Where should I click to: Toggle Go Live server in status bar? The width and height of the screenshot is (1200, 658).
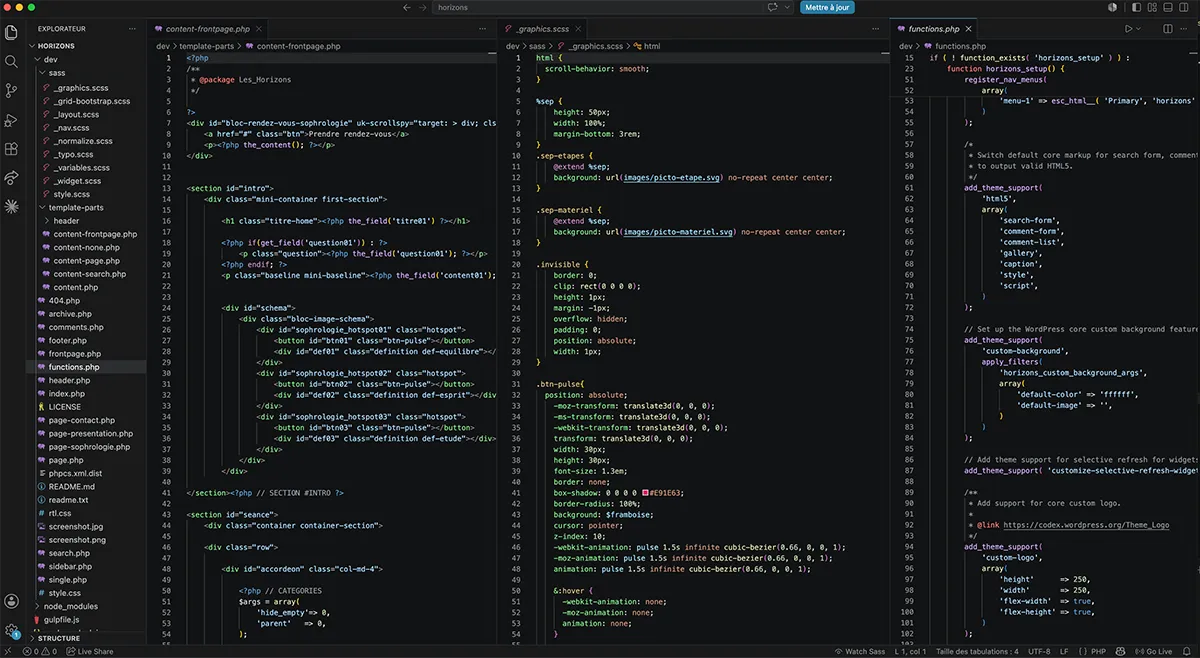coord(1154,651)
